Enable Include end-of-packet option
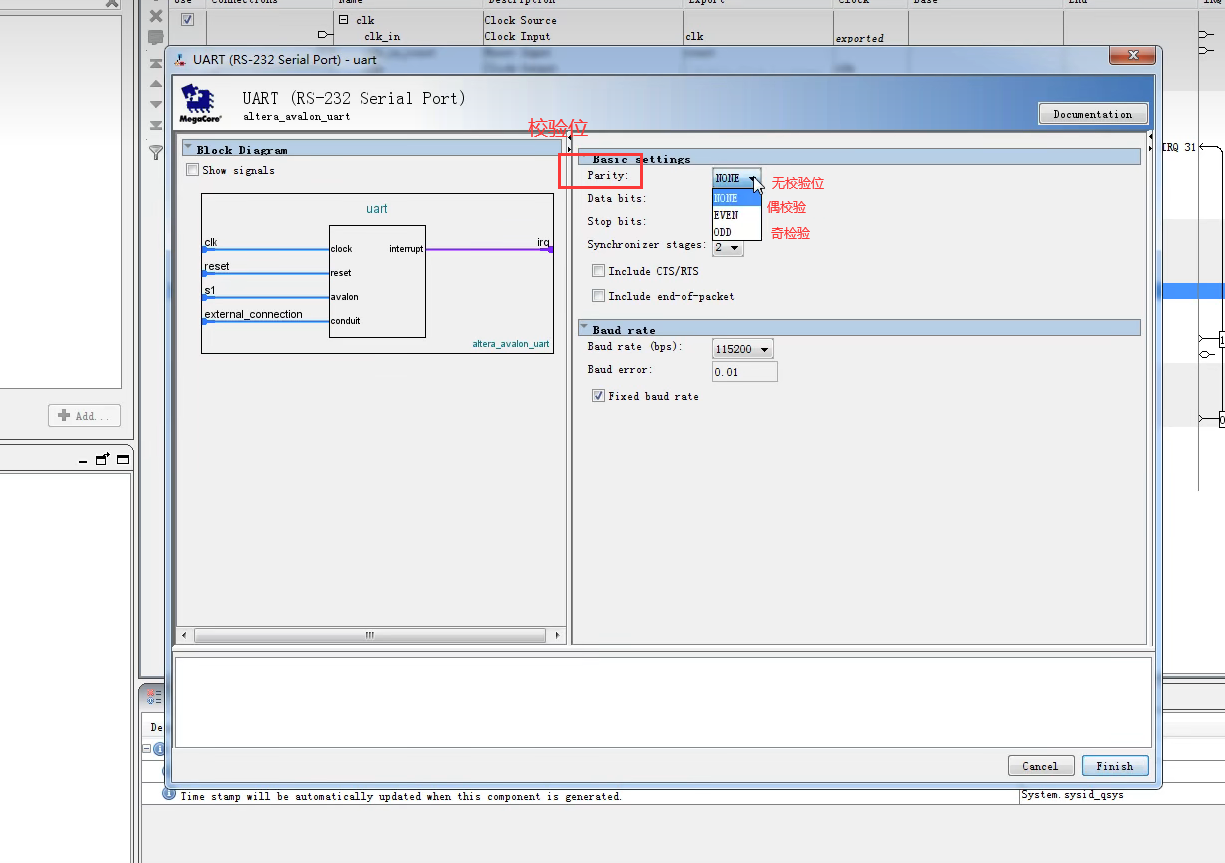 click(x=598, y=296)
